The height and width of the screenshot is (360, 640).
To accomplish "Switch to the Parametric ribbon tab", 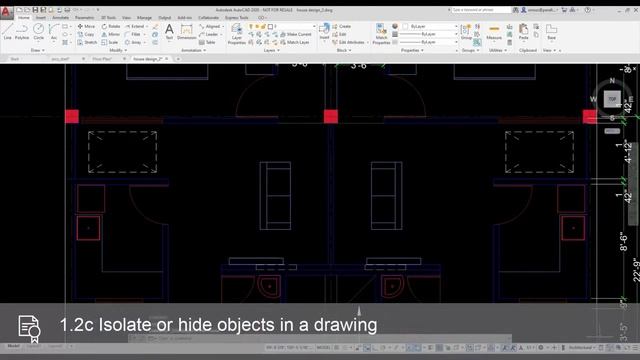I will 84,18.
